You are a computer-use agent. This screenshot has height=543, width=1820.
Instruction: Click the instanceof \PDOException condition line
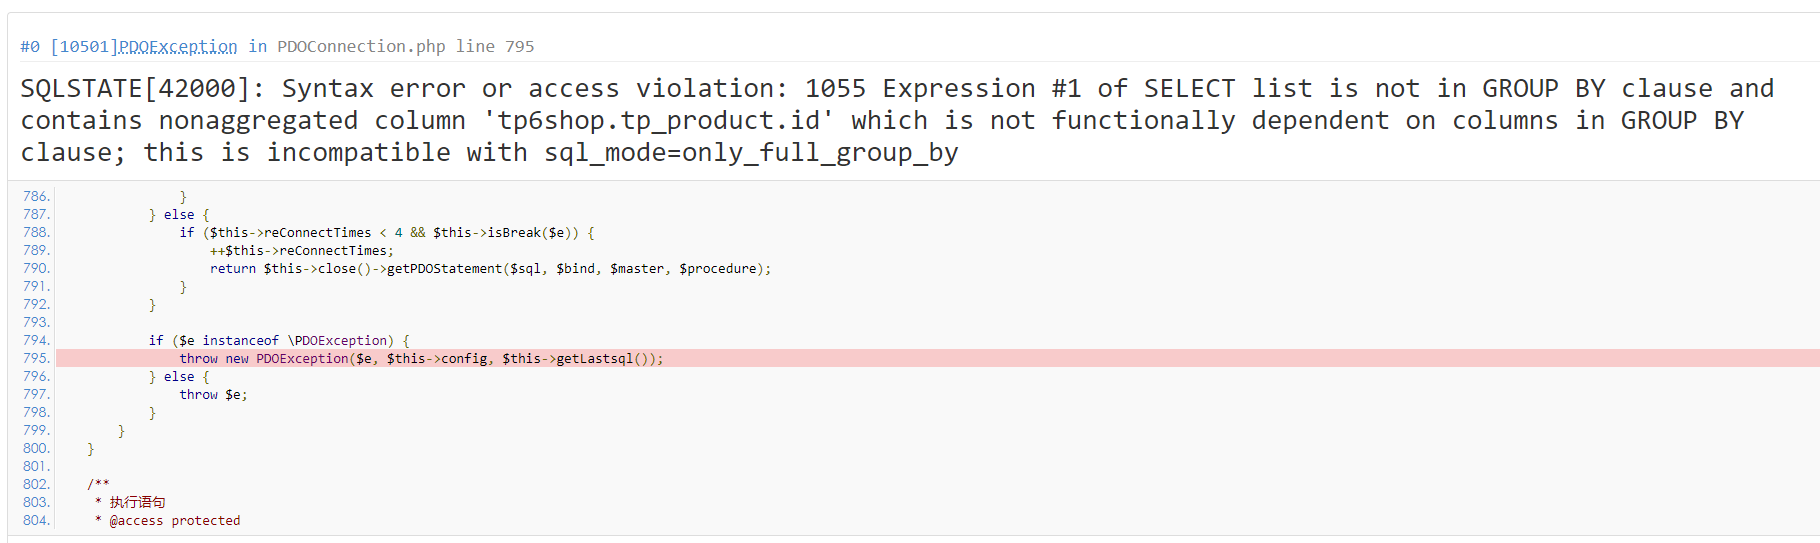click(x=279, y=341)
